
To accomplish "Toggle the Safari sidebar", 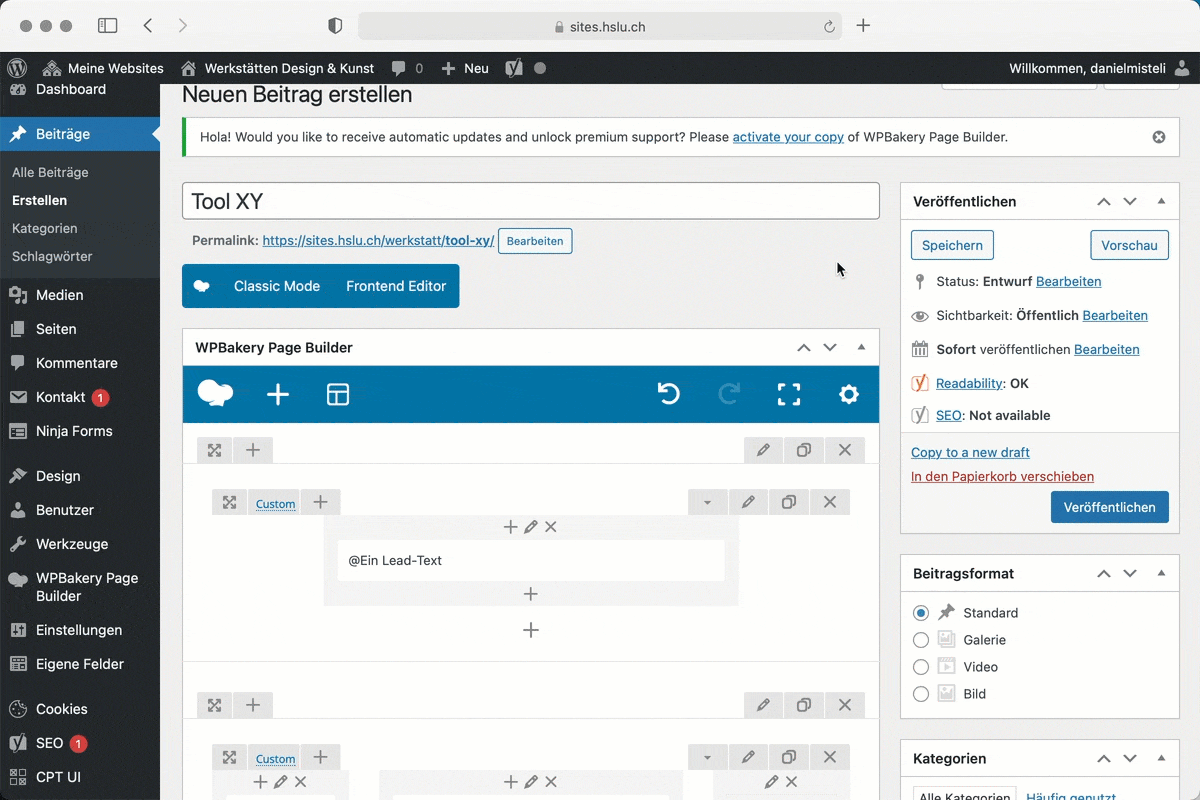I will 107,26.
